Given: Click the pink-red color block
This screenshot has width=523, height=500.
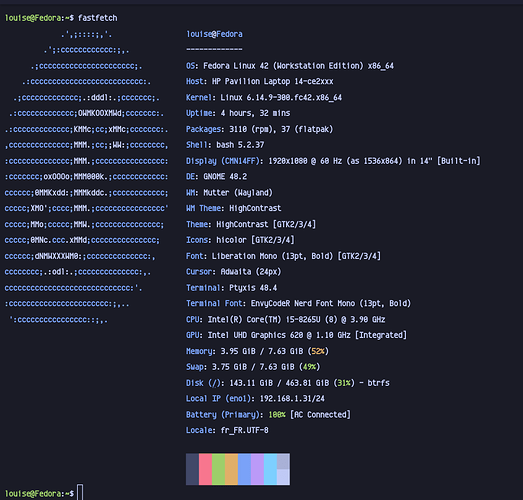Looking at the screenshot, I should [x=205, y=469].
